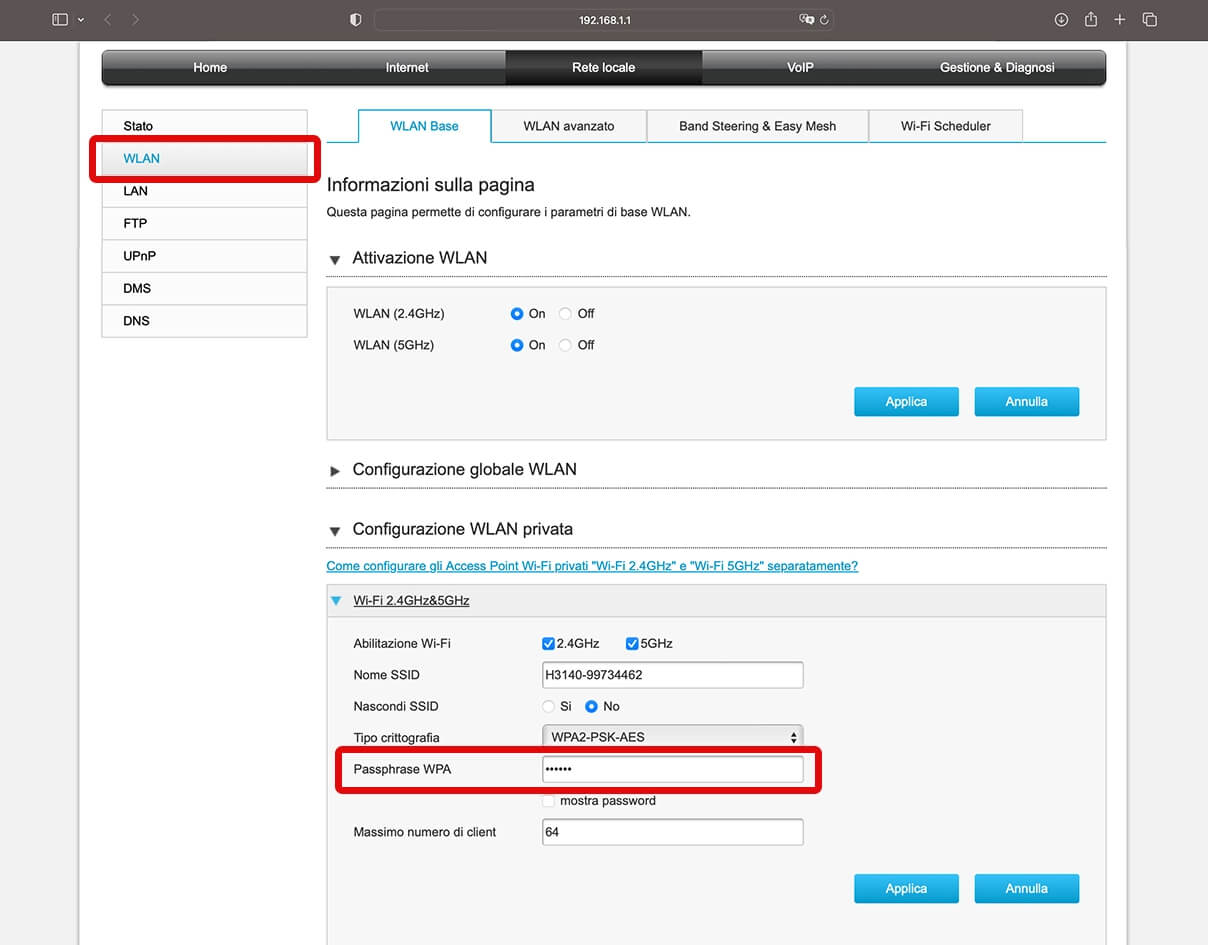Click the privacy shield icon
The height and width of the screenshot is (945, 1208).
(355, 20)
